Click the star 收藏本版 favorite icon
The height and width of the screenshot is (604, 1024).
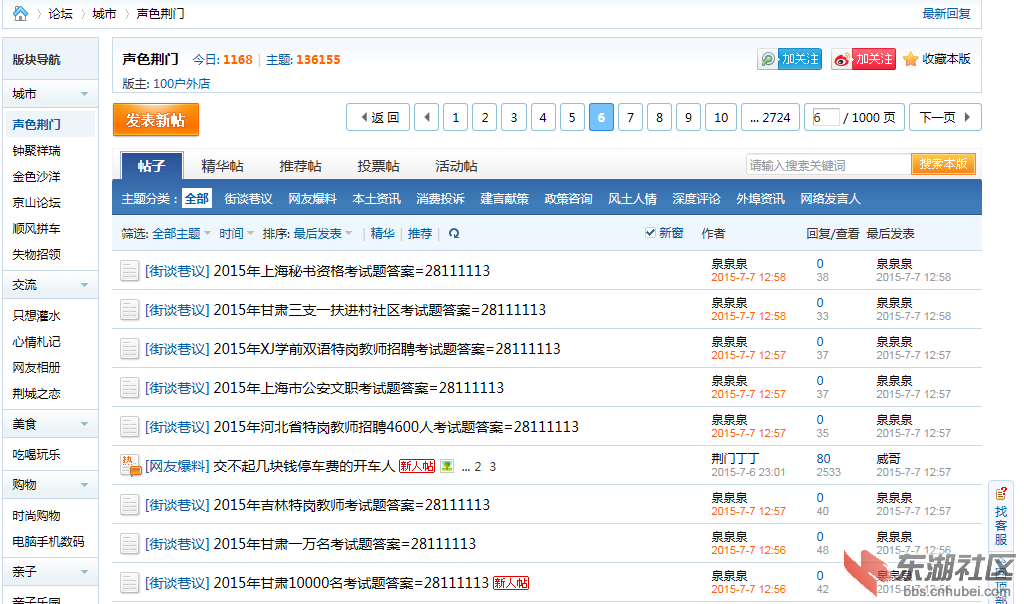[x=910, y=59]
